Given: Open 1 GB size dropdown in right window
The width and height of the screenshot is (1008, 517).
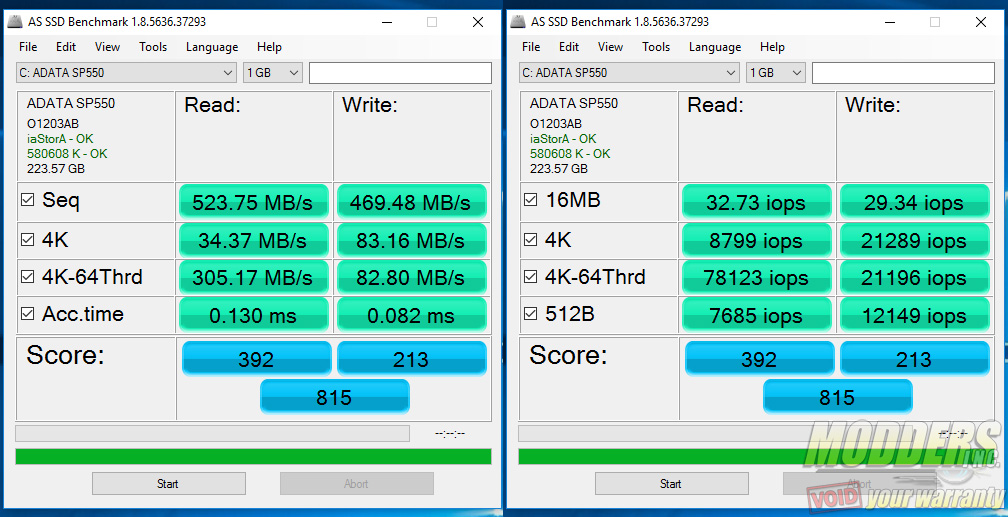Looking at the screenshot, I should pyautogui.click(x=776, y=73).
